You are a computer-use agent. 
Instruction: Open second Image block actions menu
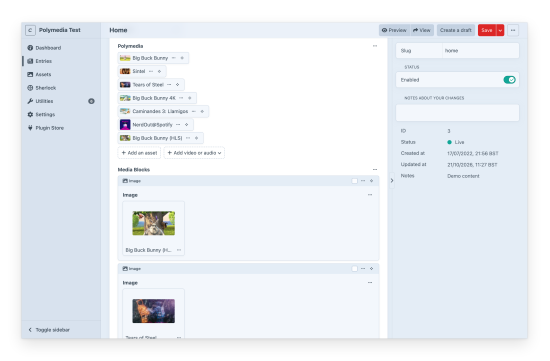(x=363, y=268)
